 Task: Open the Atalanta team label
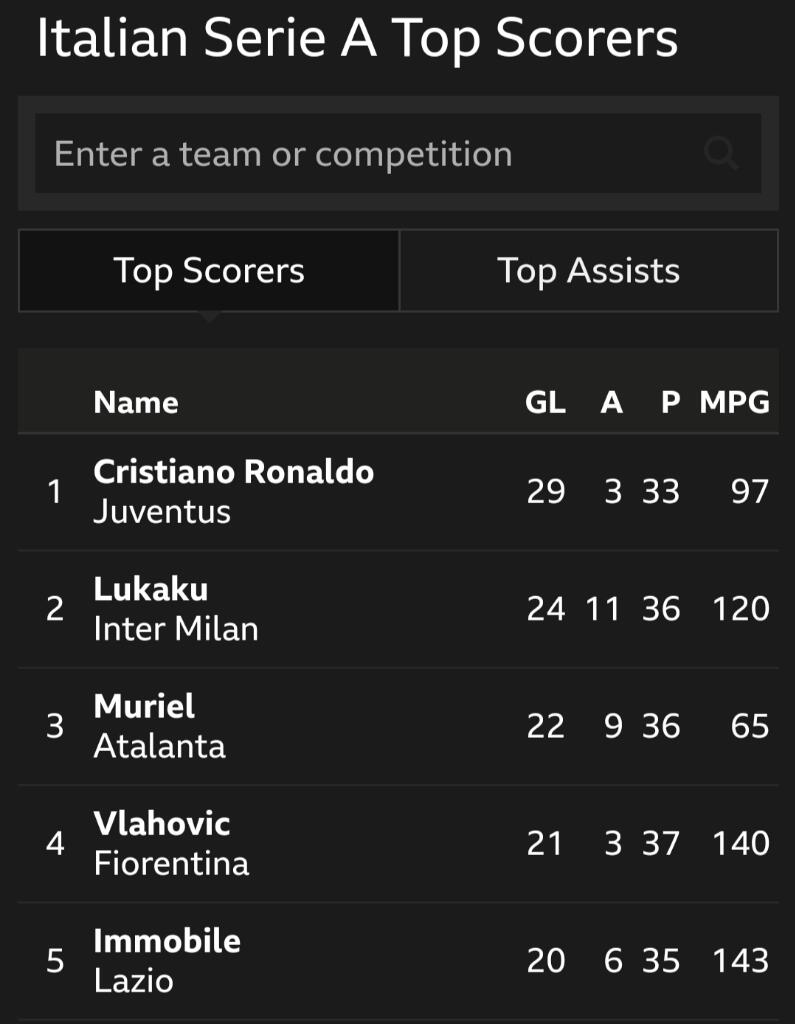[160, 746]
